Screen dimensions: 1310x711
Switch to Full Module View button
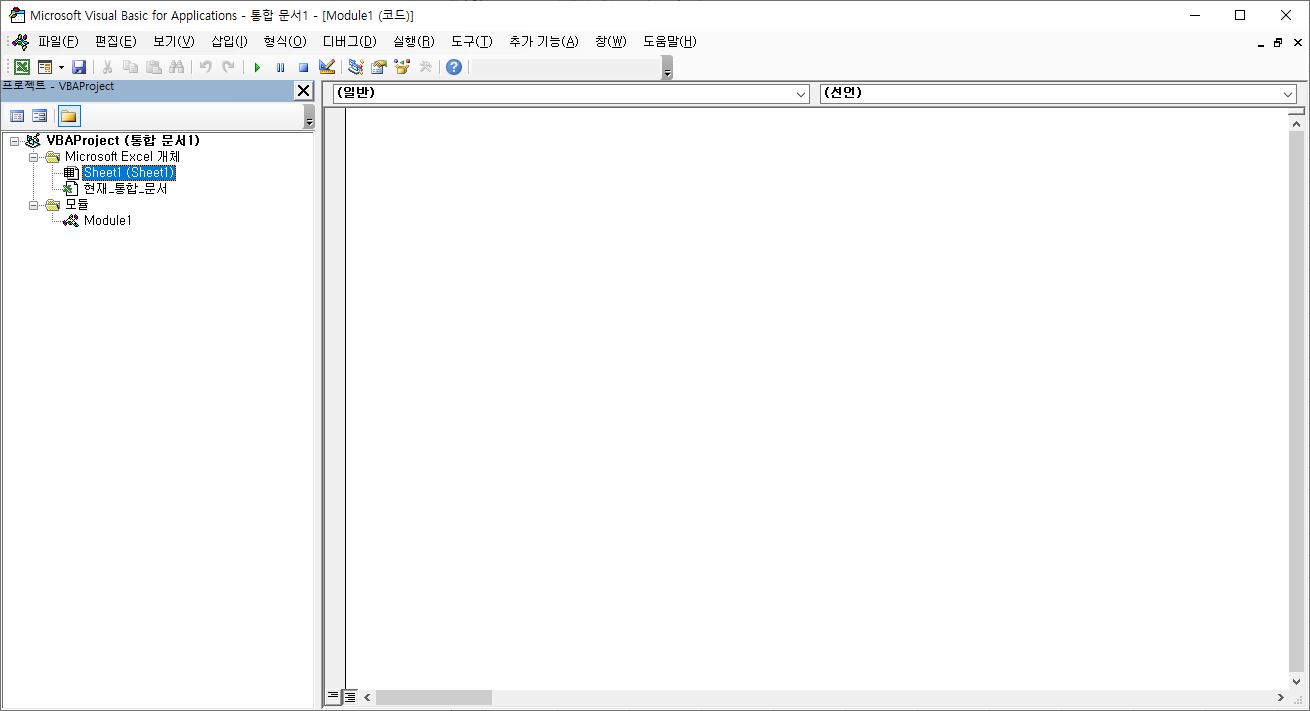click(x=350, y=697)
